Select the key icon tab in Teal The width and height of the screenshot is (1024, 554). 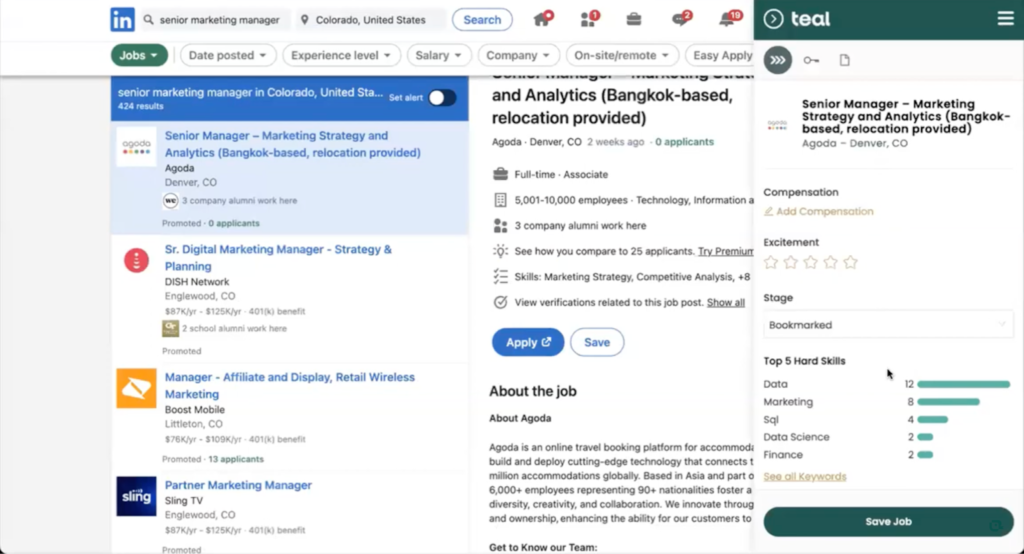[x=811, y=61]
